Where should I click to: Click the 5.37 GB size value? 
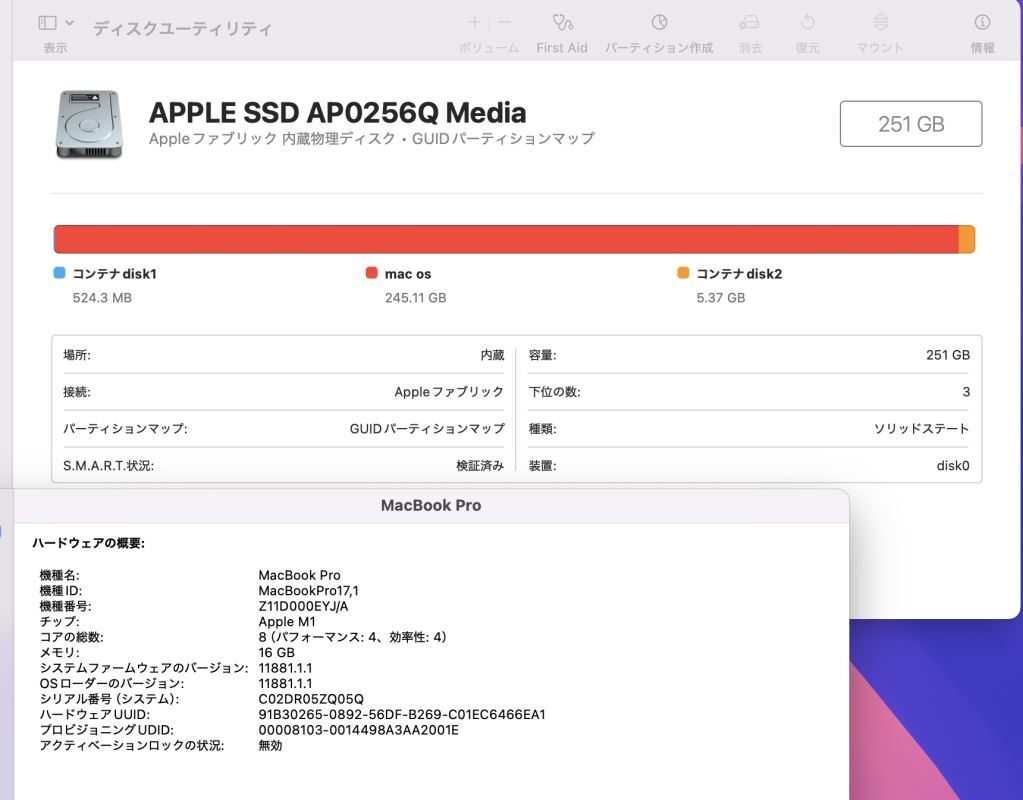721,298
